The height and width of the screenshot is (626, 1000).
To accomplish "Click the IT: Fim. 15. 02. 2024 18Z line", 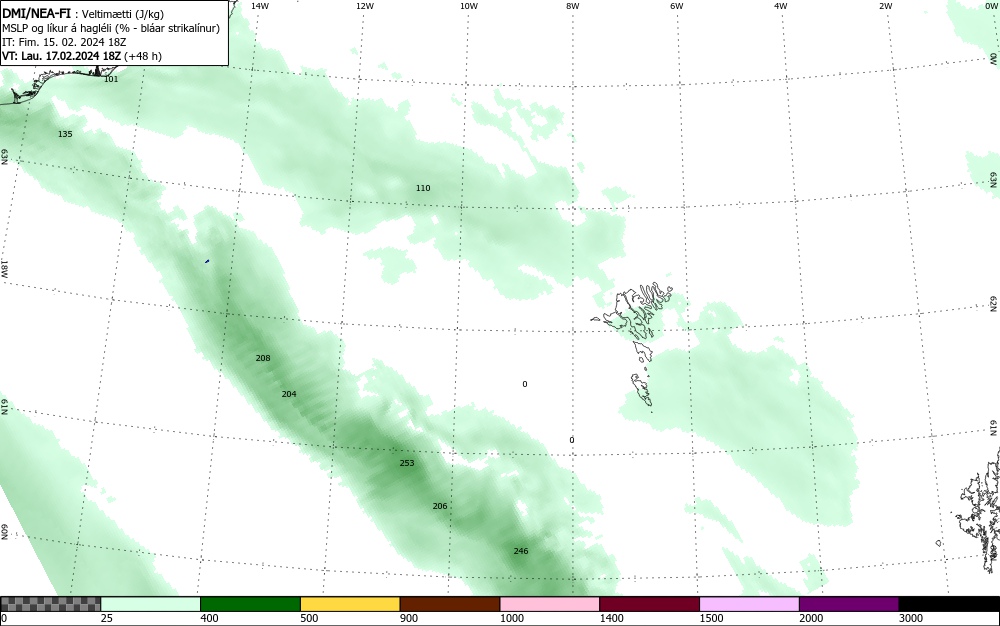I will pos(64,42).
